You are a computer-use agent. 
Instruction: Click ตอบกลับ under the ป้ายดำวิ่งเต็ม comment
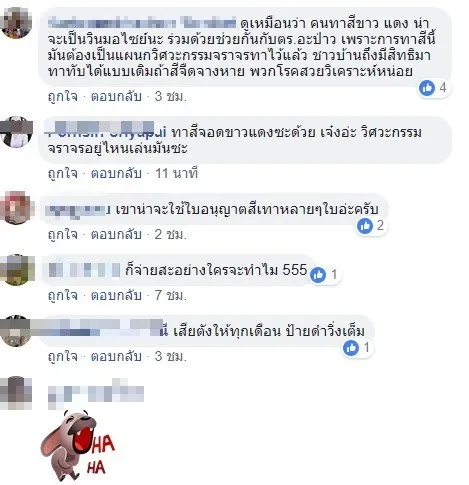pyautogui.click(x=116, y=356)
